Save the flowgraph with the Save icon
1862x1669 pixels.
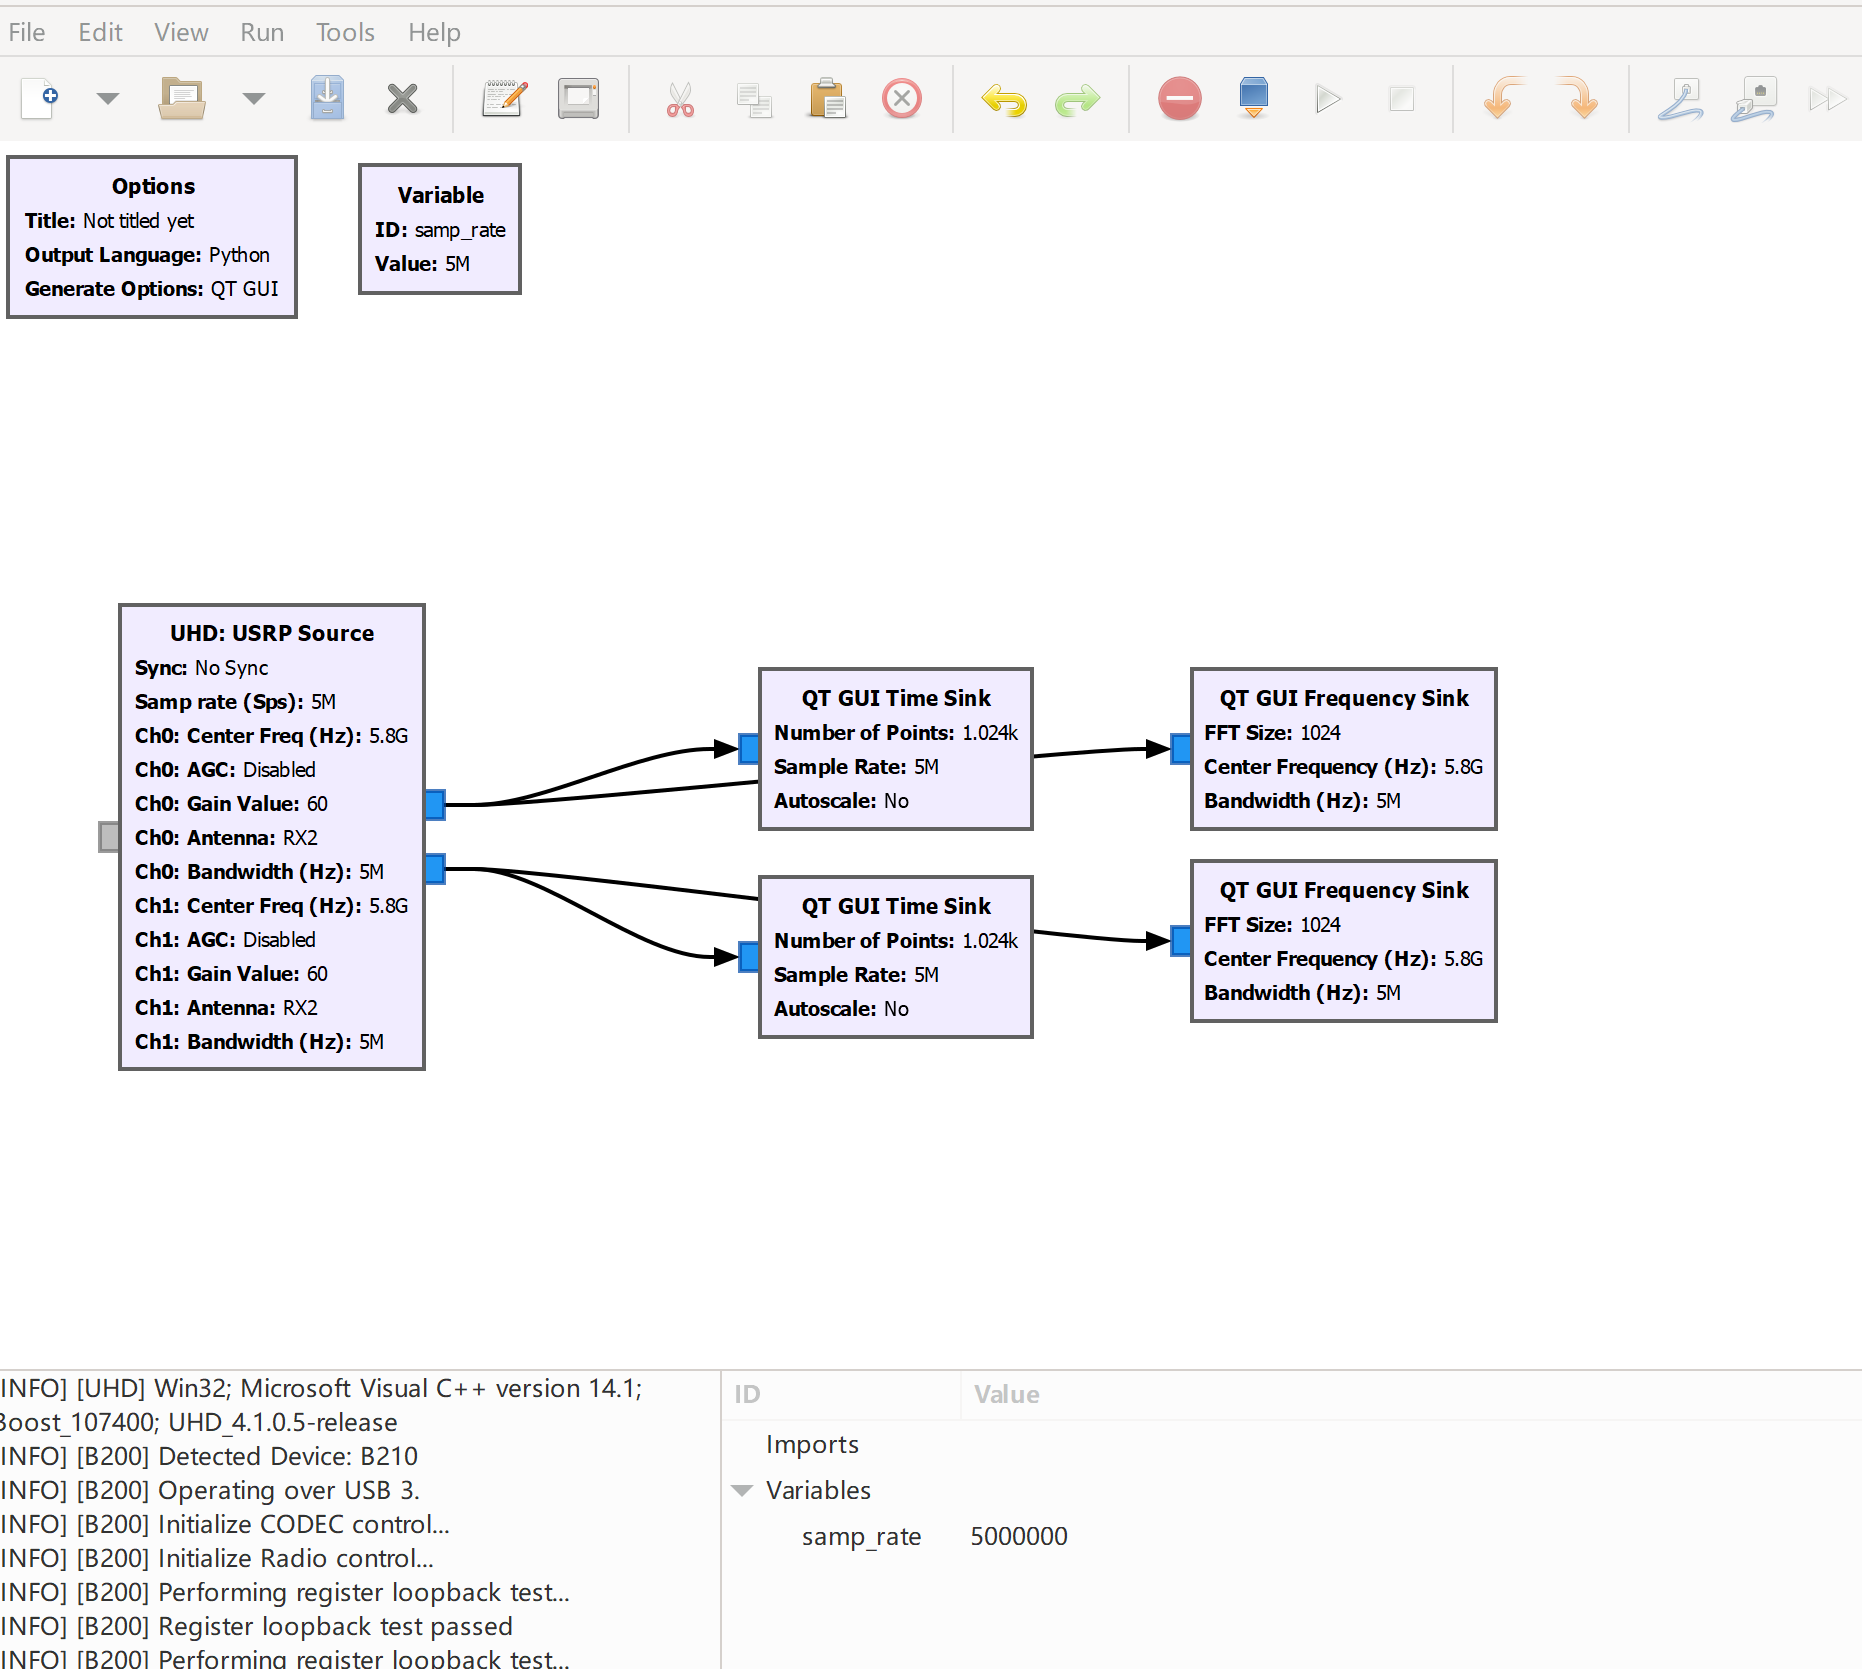point(327,99)
